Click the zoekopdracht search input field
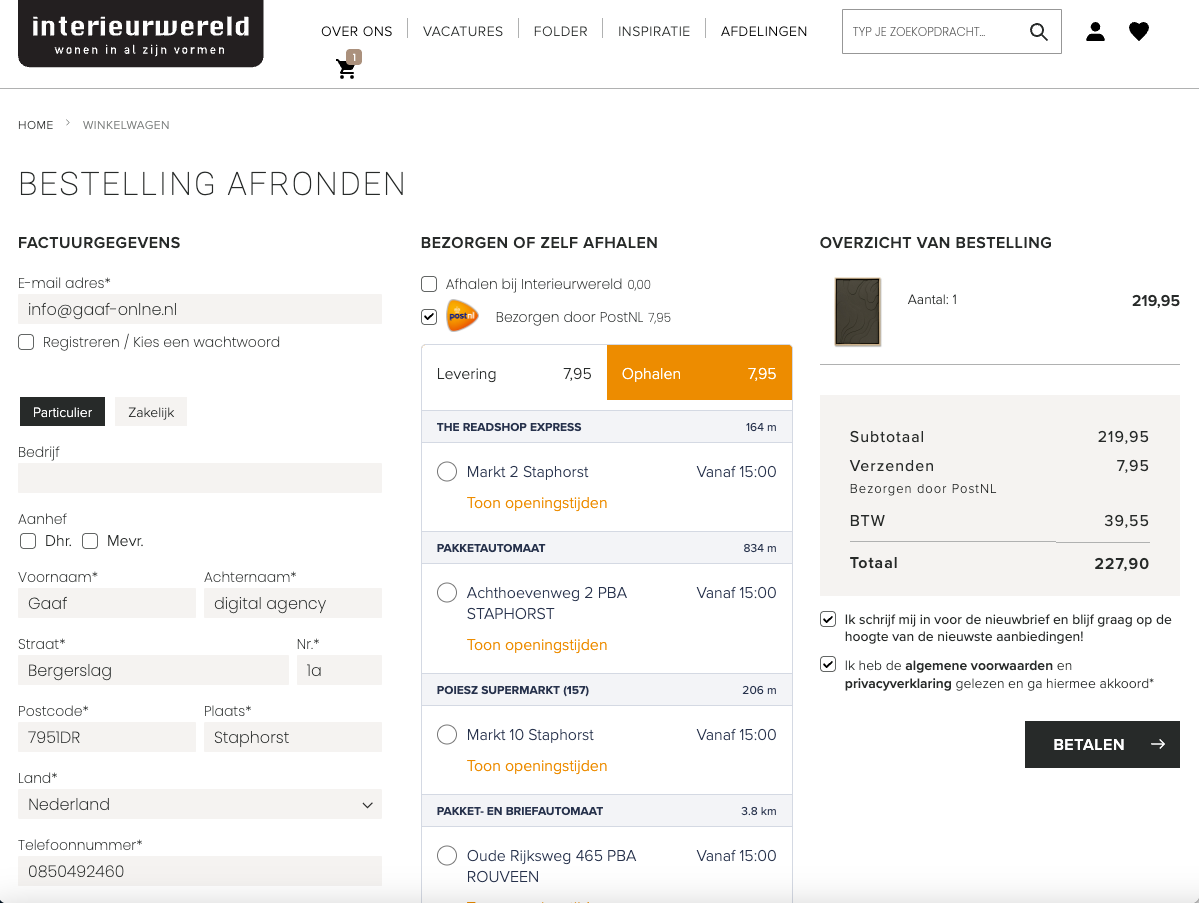The width and height of the screenshot is (1199, 903). click(x=930, y=31)
